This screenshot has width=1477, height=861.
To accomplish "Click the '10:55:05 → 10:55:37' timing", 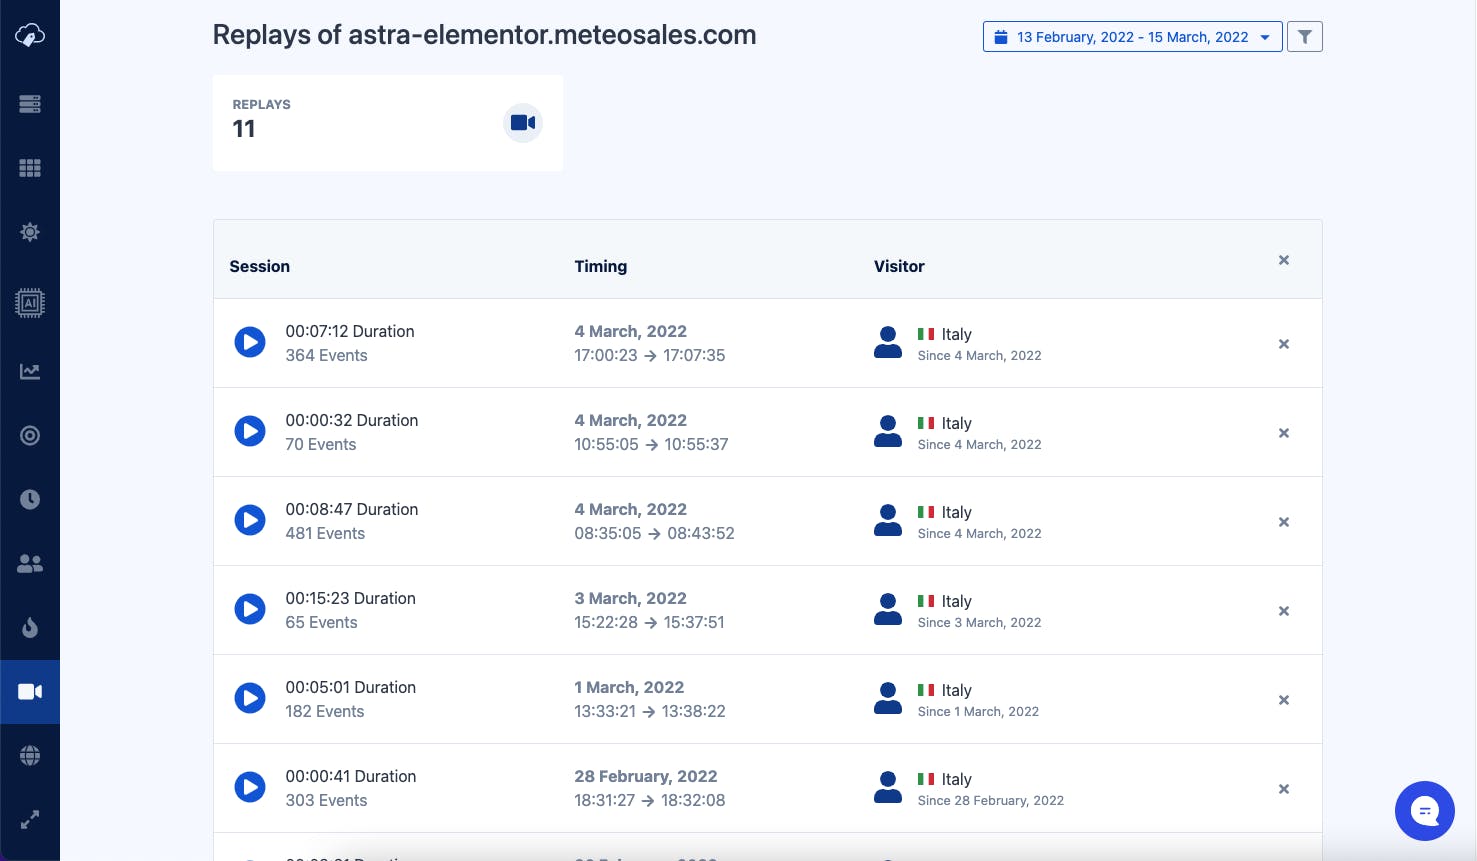I will click(651, 444).
